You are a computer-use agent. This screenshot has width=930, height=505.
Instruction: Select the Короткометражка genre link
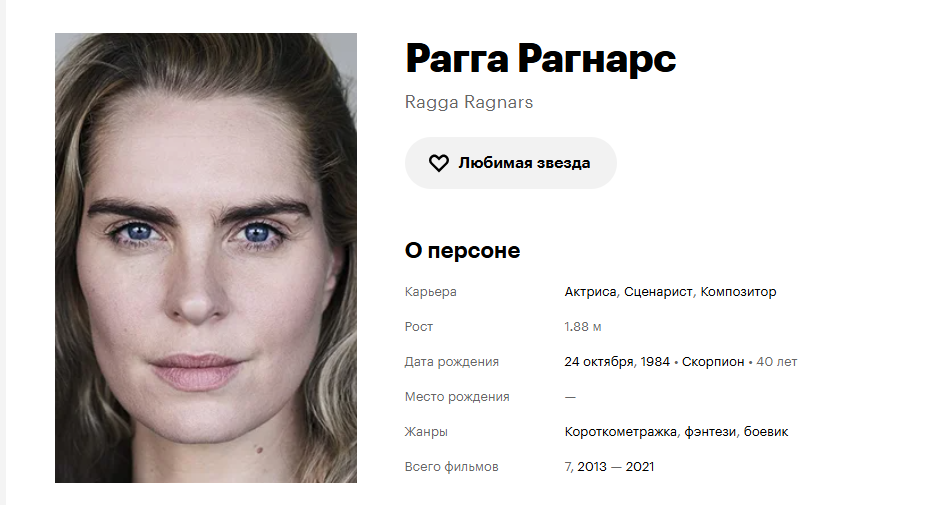click(620, 432)
